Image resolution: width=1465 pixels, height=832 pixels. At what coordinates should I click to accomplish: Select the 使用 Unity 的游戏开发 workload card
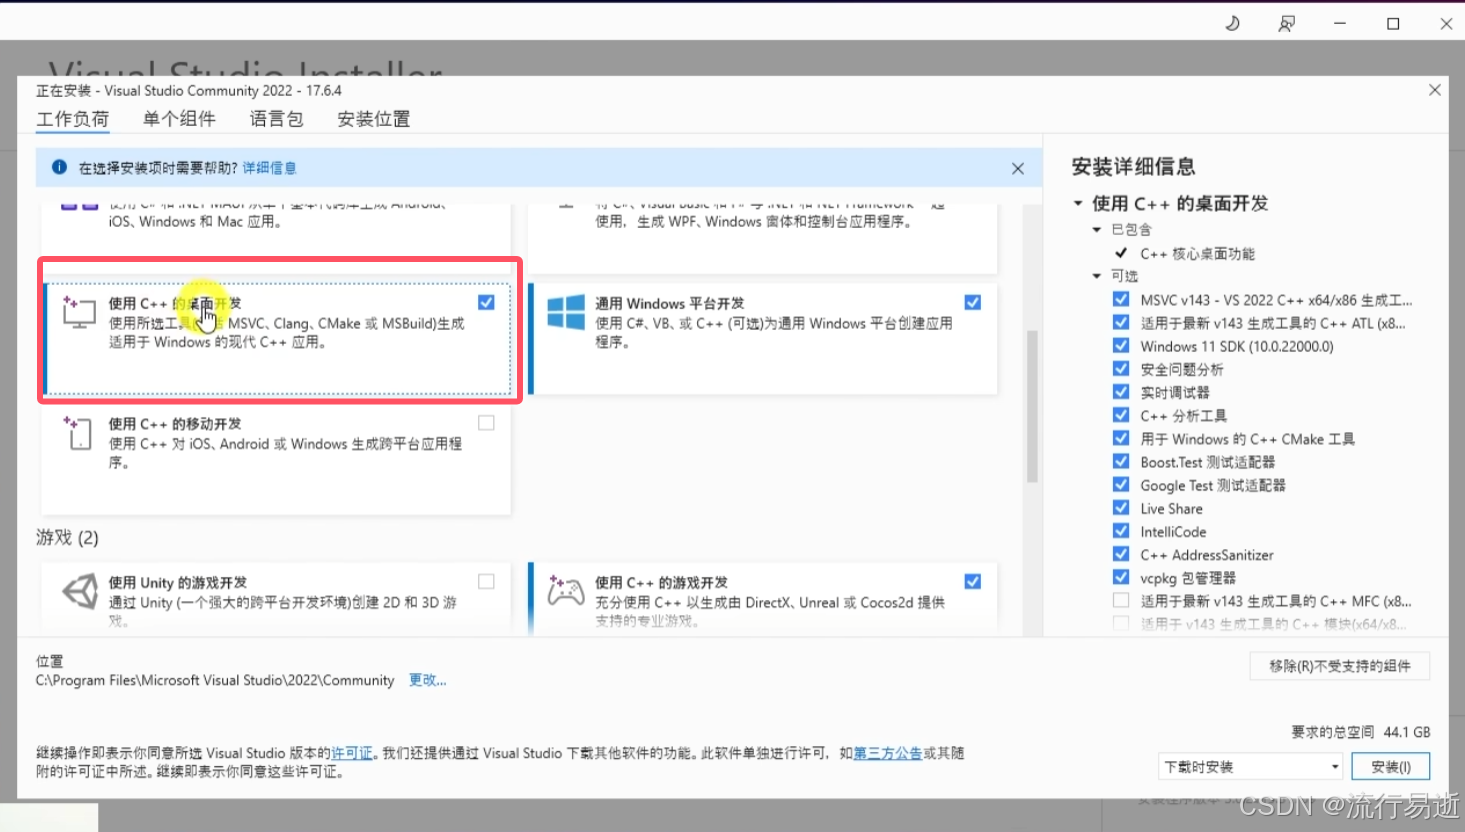(x=276, y=598)
